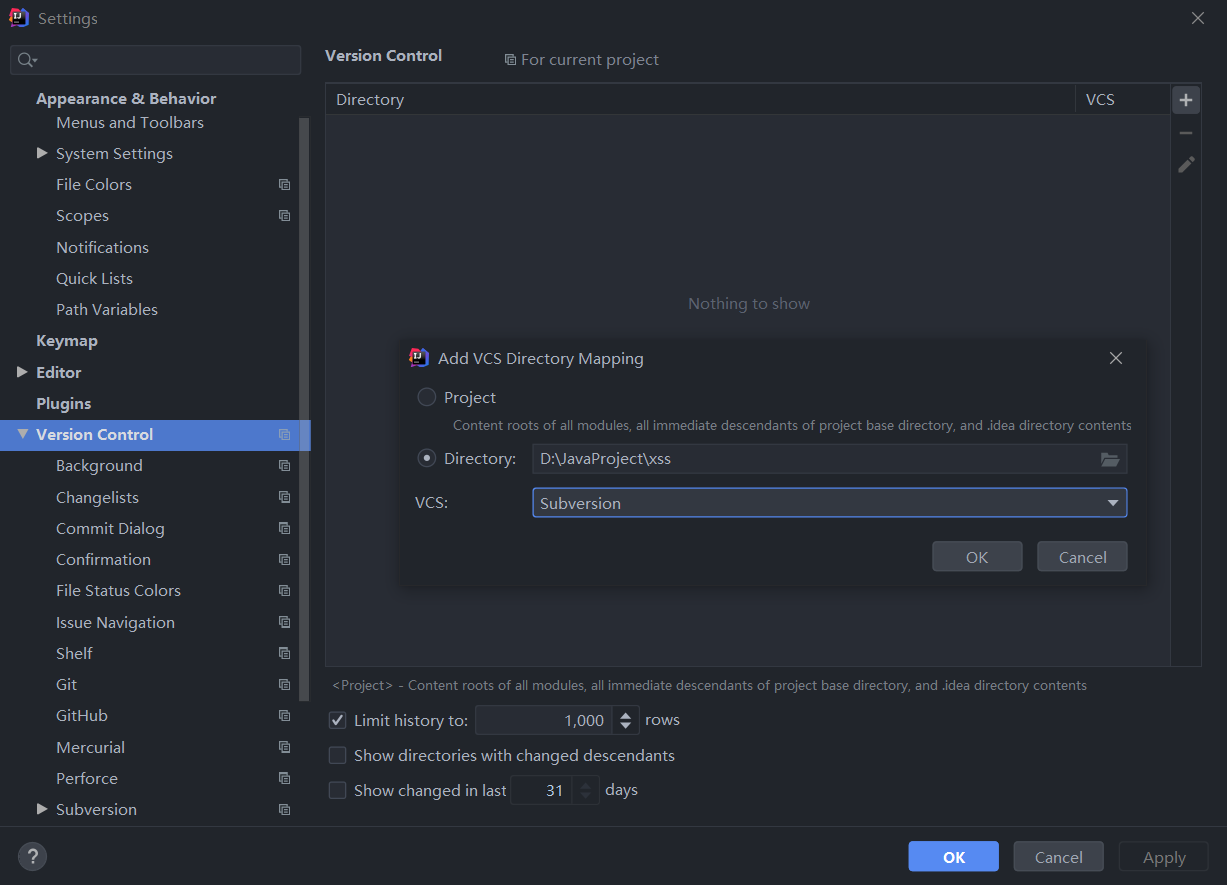Click project-level icon beside Subversion
The image size is (1227, 885).
285,810
